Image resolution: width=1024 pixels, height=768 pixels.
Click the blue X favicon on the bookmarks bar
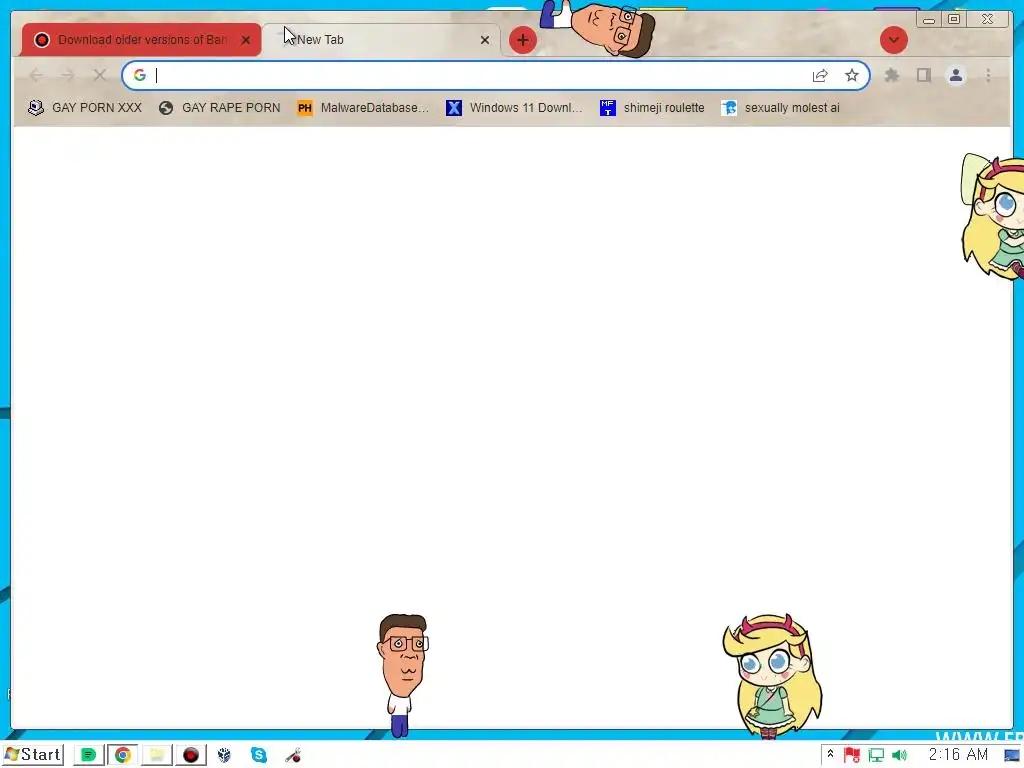pyautogui.click(x=454, y=108)
